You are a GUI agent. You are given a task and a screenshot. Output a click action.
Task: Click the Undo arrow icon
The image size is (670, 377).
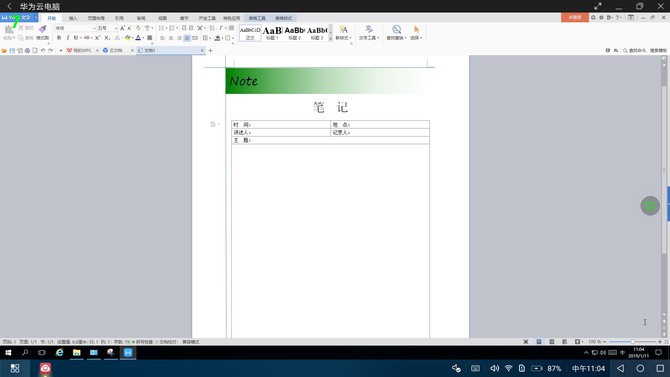(x=43, y=50)
